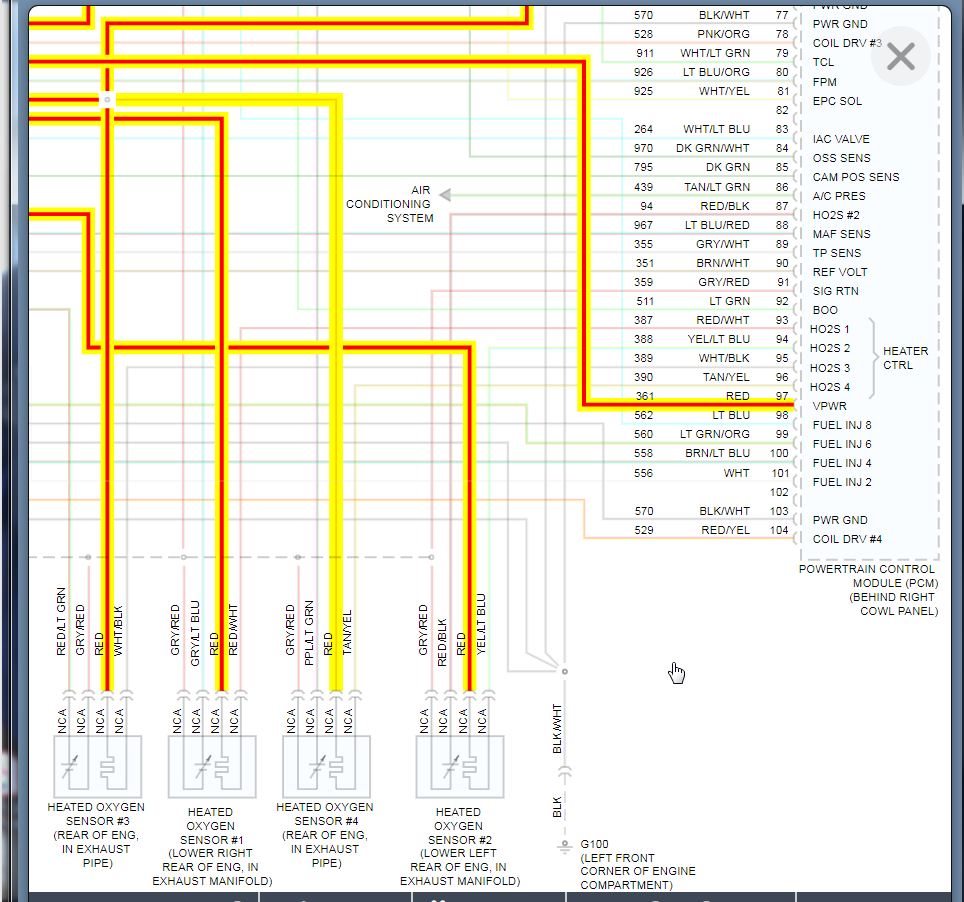
Task: Select the LT BLU/RED wire label
Action: tap(717, 225)
